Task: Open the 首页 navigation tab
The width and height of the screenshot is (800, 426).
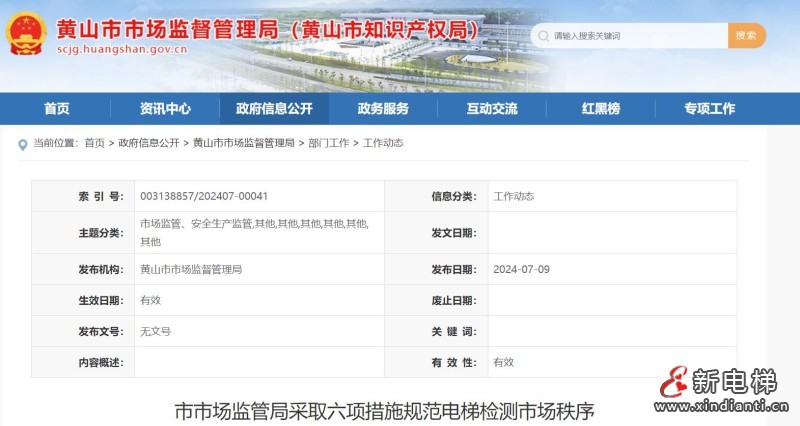Action: (x=56, y=109)
